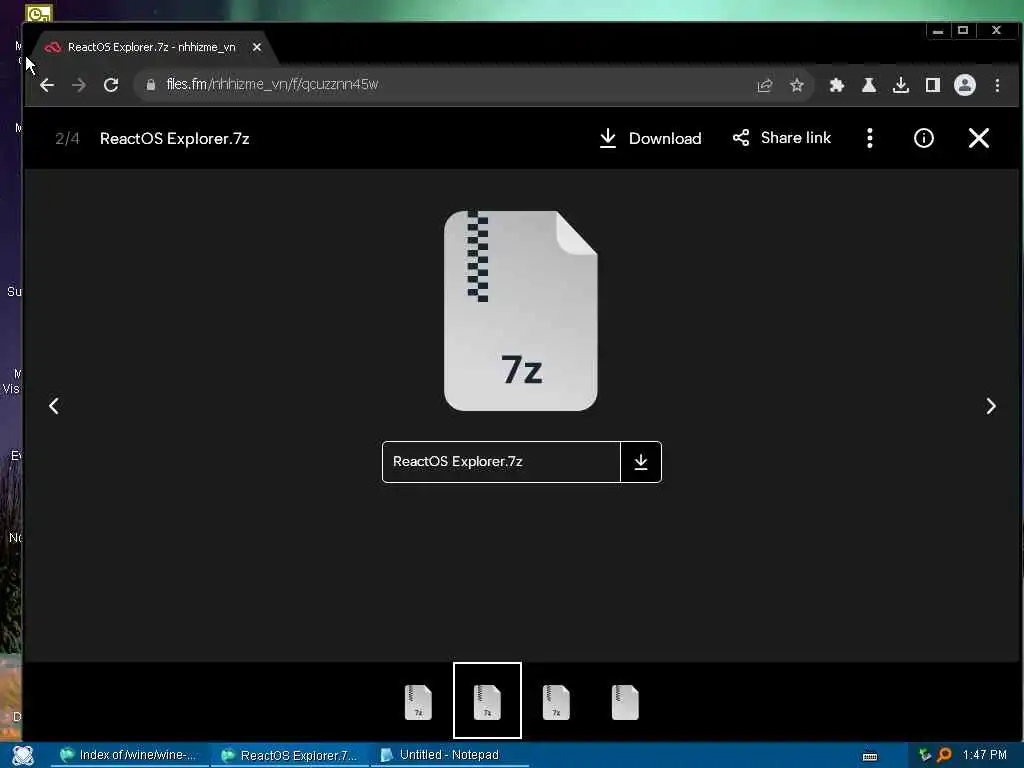Open the browser extensions puzzle icon
This screenshot has width=1024, height=768.
point(837,86)
